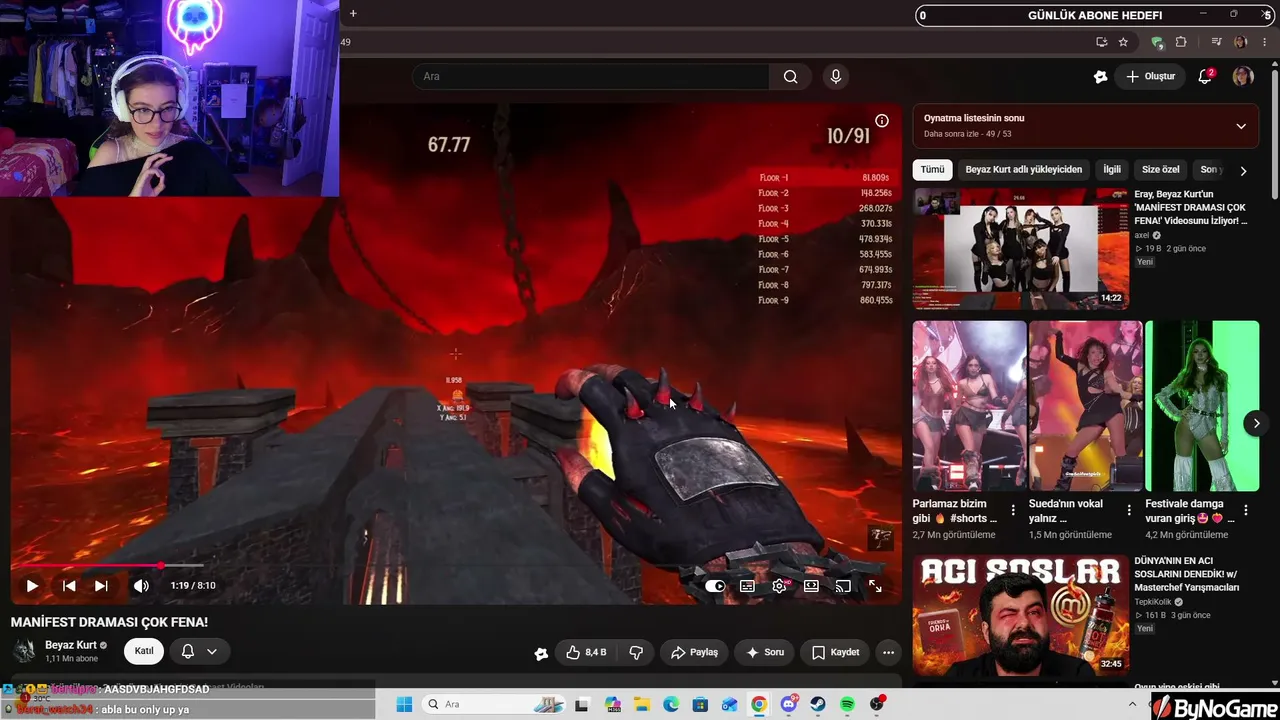Image resolution: width=1280 pixels, height=720 pixels.
Task: Select the 'Tümü' filter chip
Action: (932, 170)
